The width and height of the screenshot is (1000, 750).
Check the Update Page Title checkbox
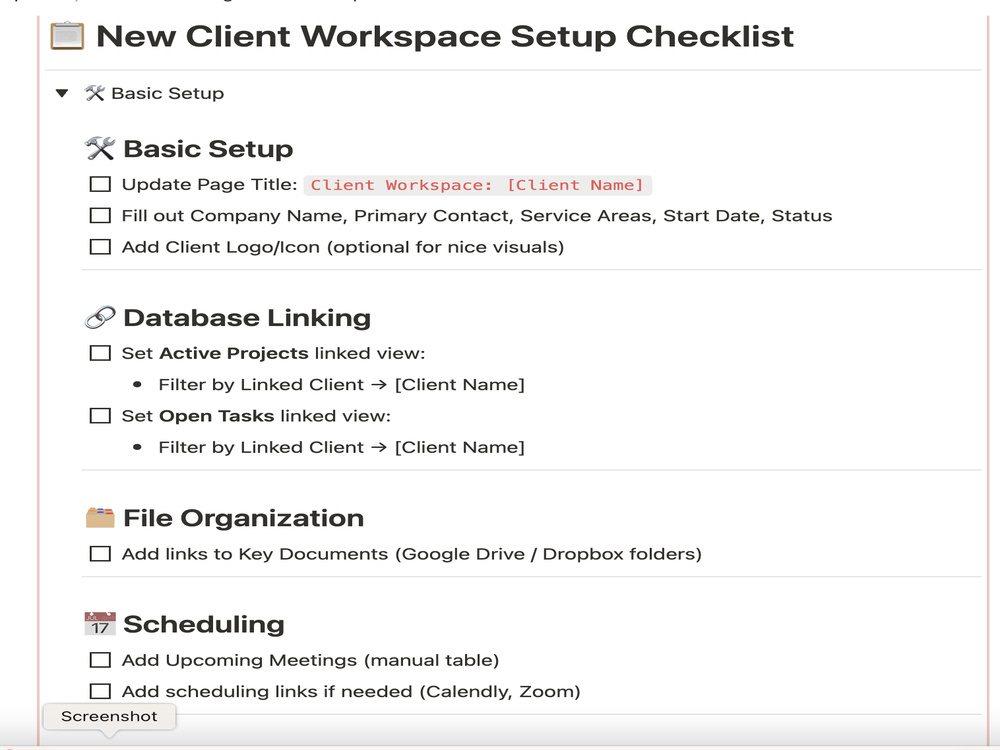[100, 184]
